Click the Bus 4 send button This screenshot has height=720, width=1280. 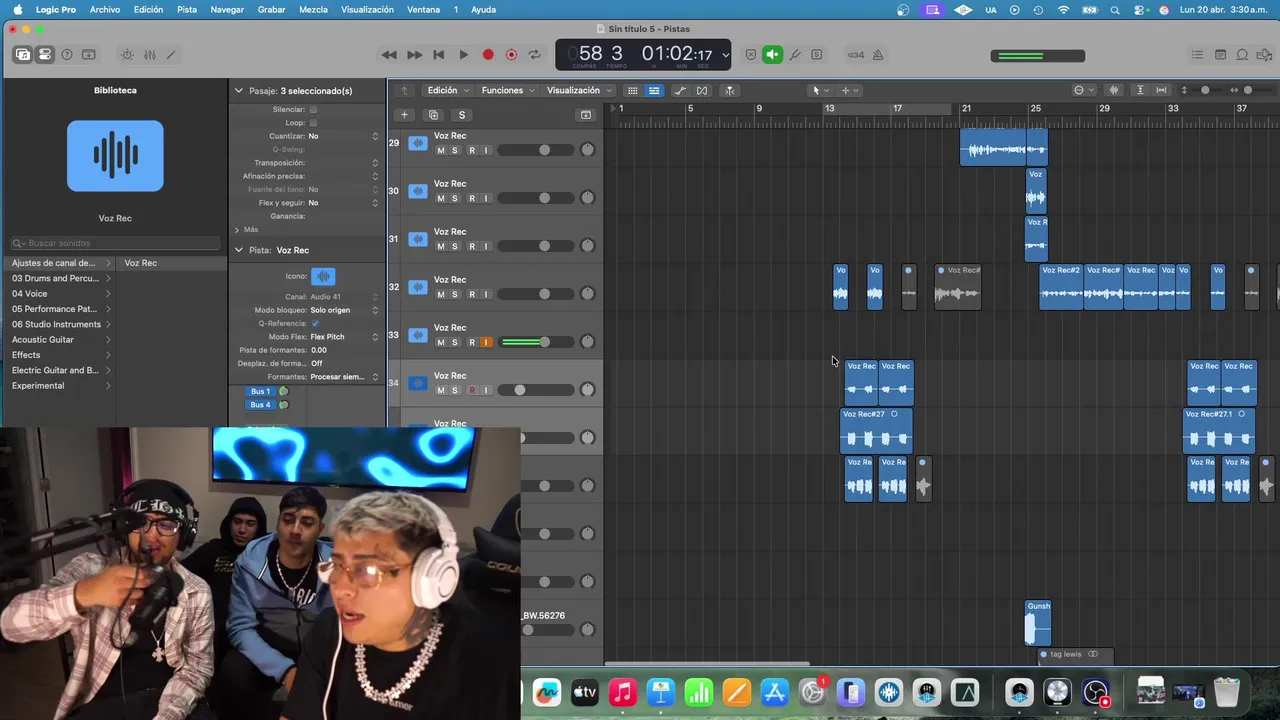[x=261, y=405]
